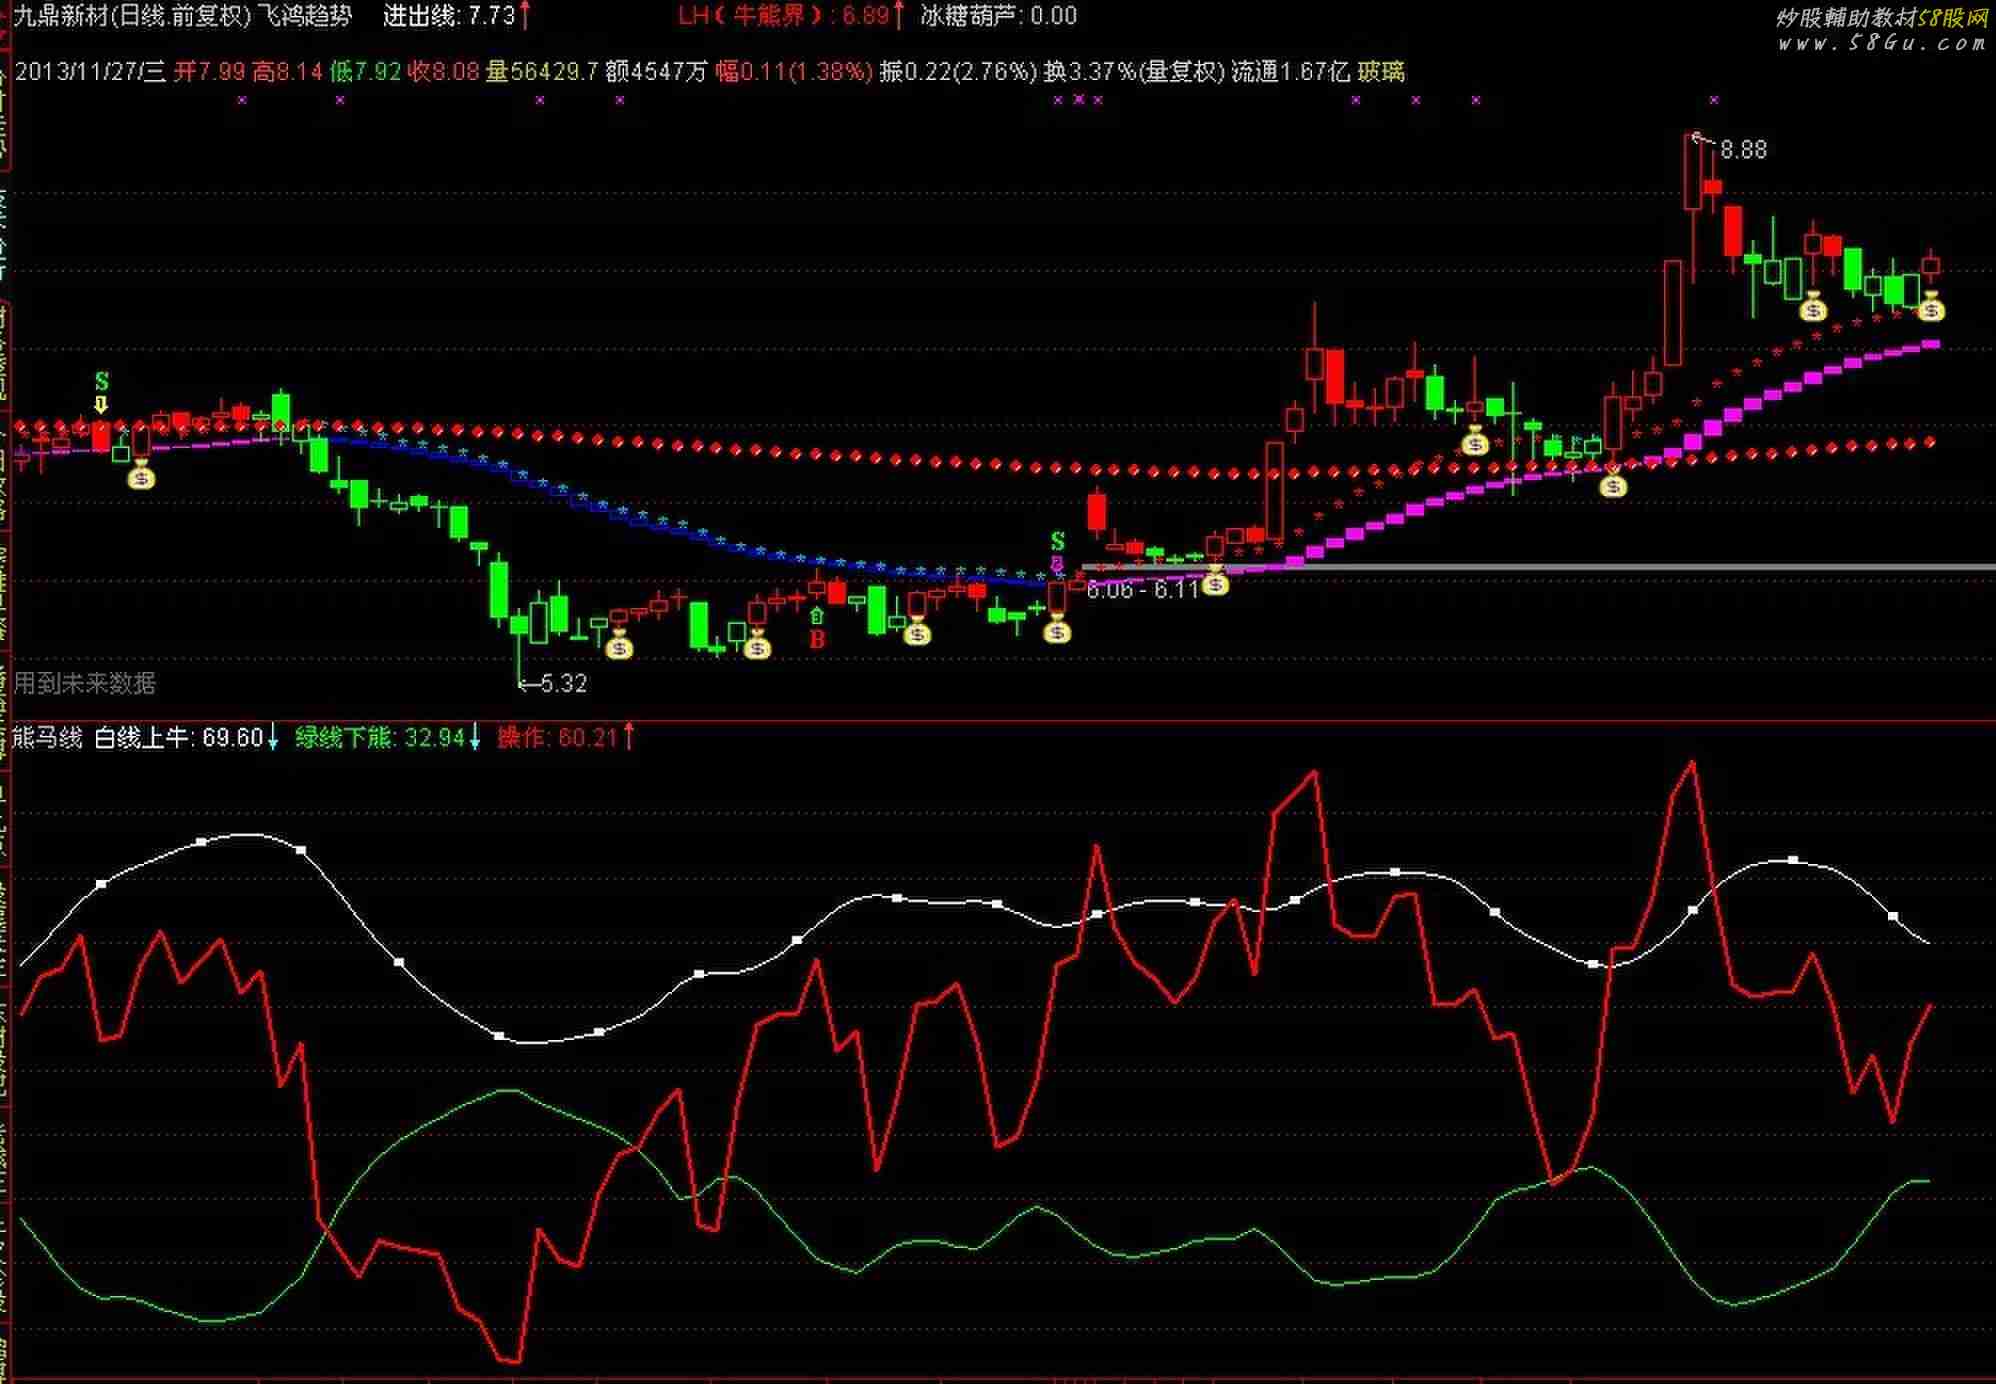This screenshot has height=1384, width=1996.
Task: Click the 进出线: 7.73 indicator value
Action: click(x=456, y=15)
